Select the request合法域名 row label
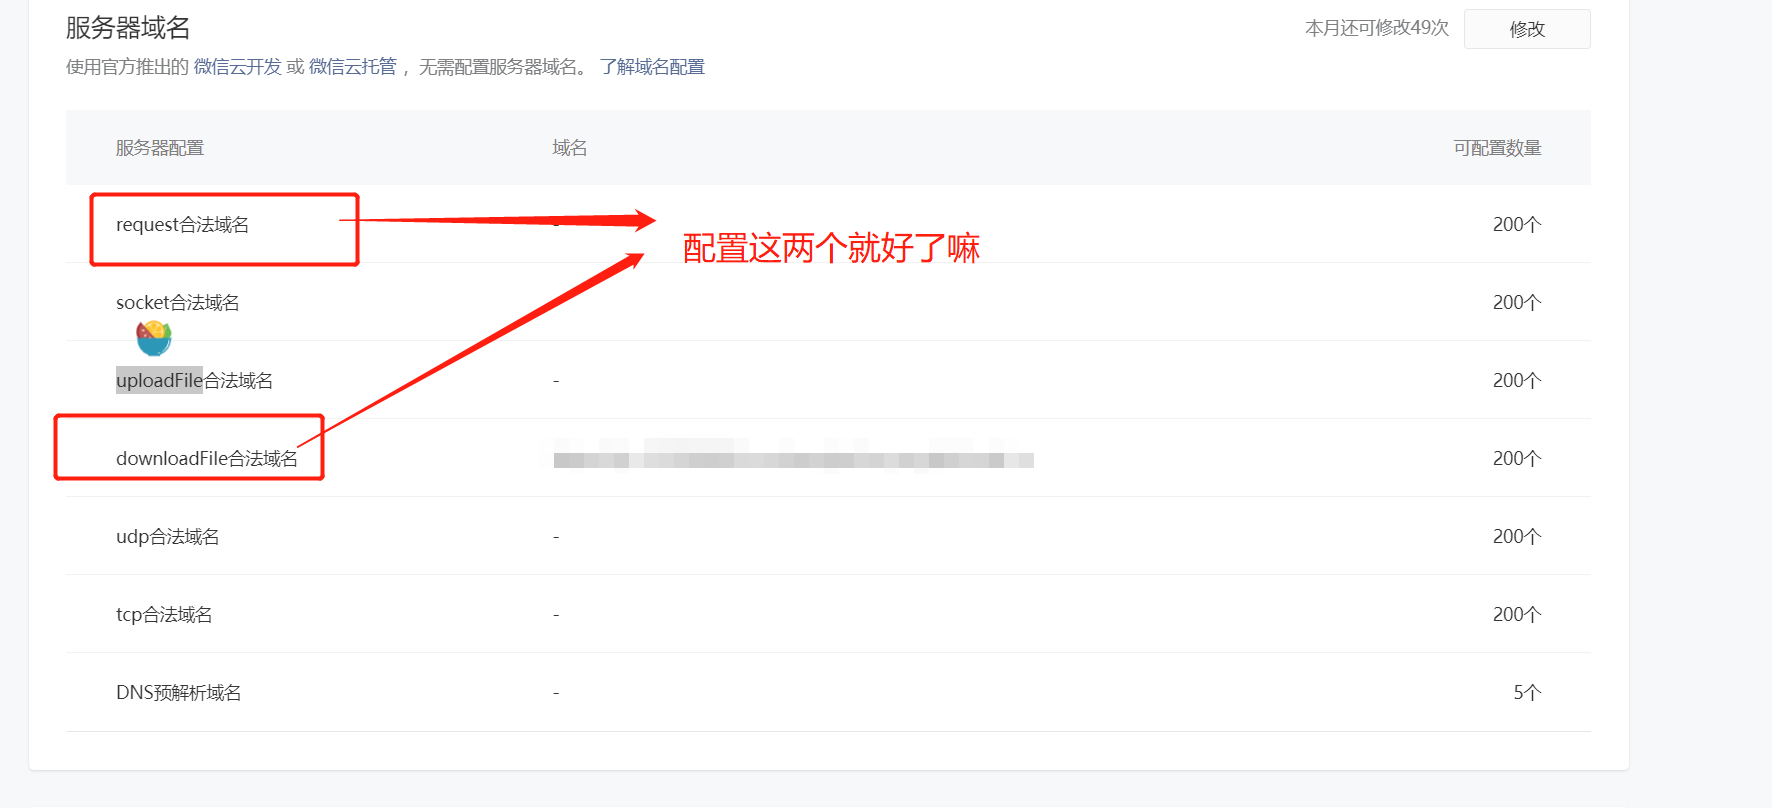1772x808 pixels. [x=182, y=225]
